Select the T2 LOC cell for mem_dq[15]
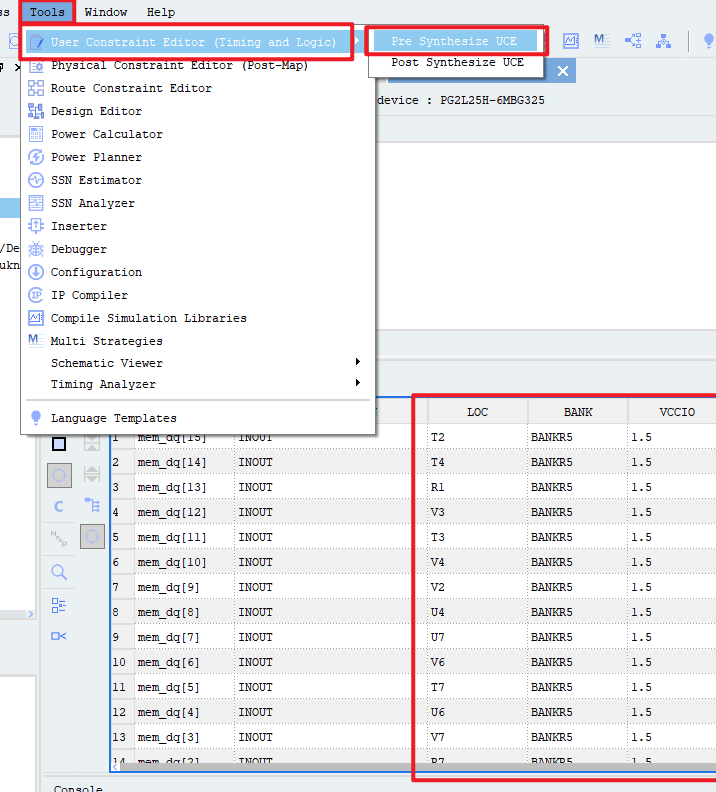Viewport: 716px width, 792px height. point(477,437)
